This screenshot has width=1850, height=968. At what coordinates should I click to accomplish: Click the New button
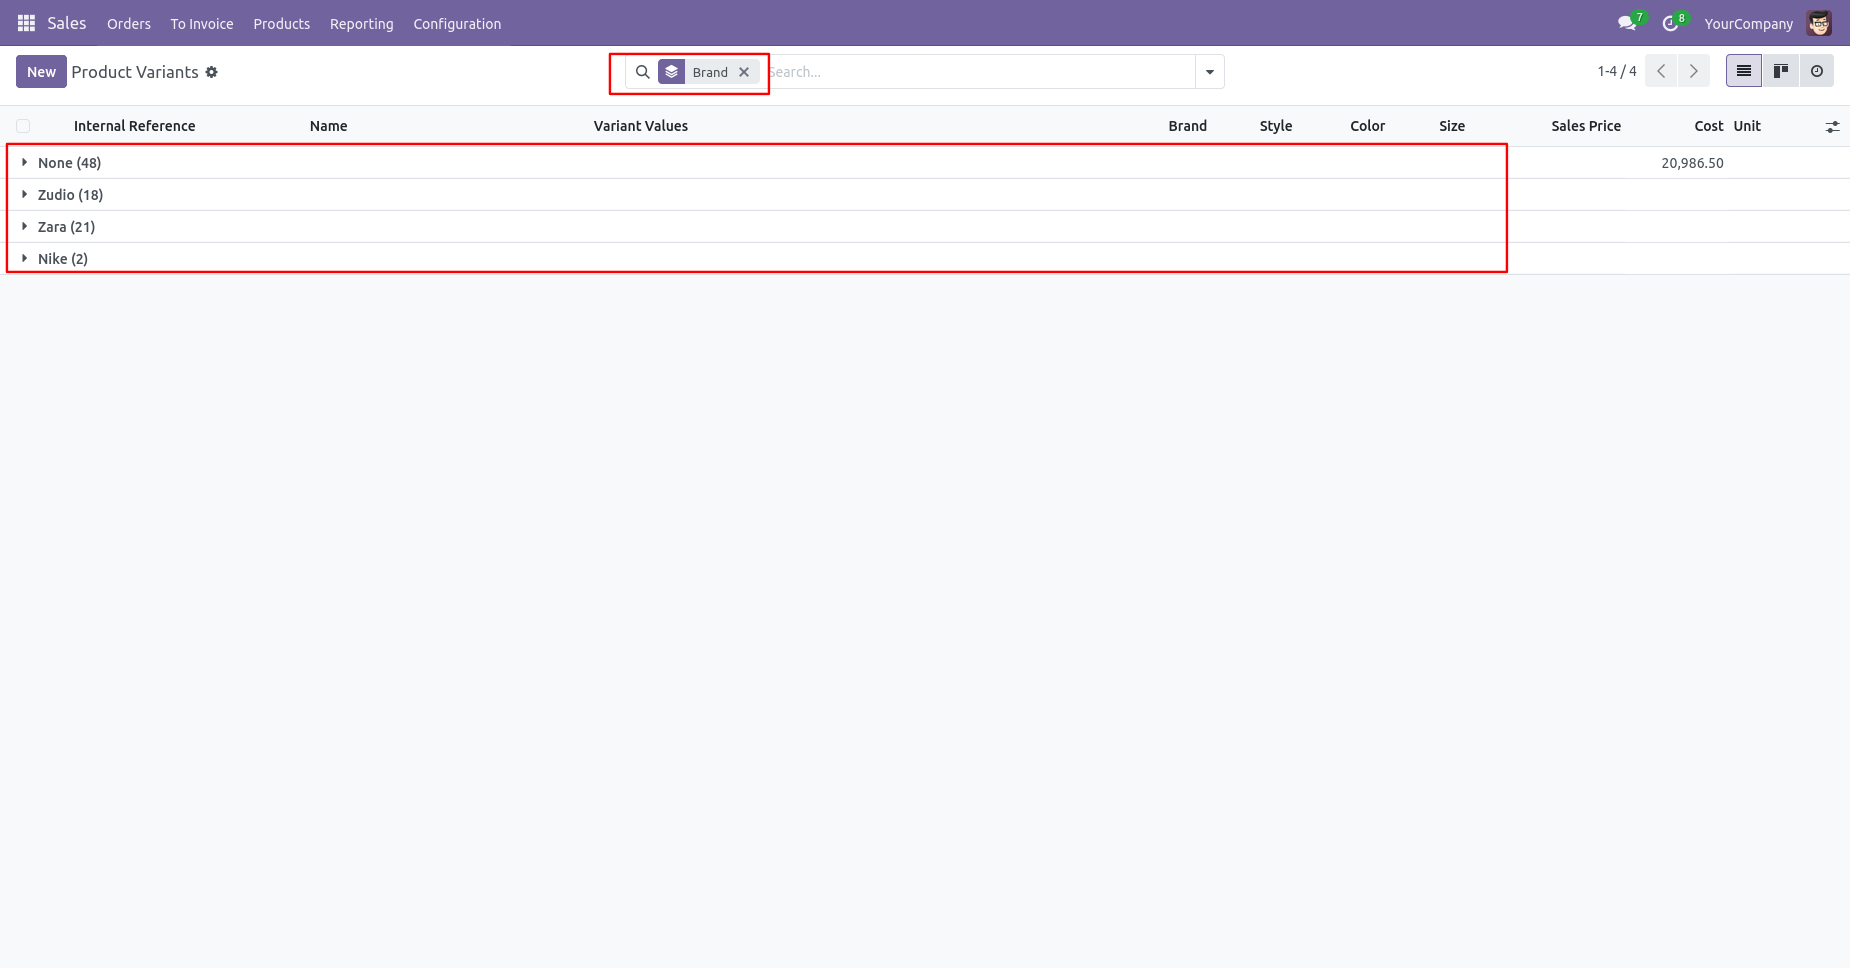(x=41, y=72)
